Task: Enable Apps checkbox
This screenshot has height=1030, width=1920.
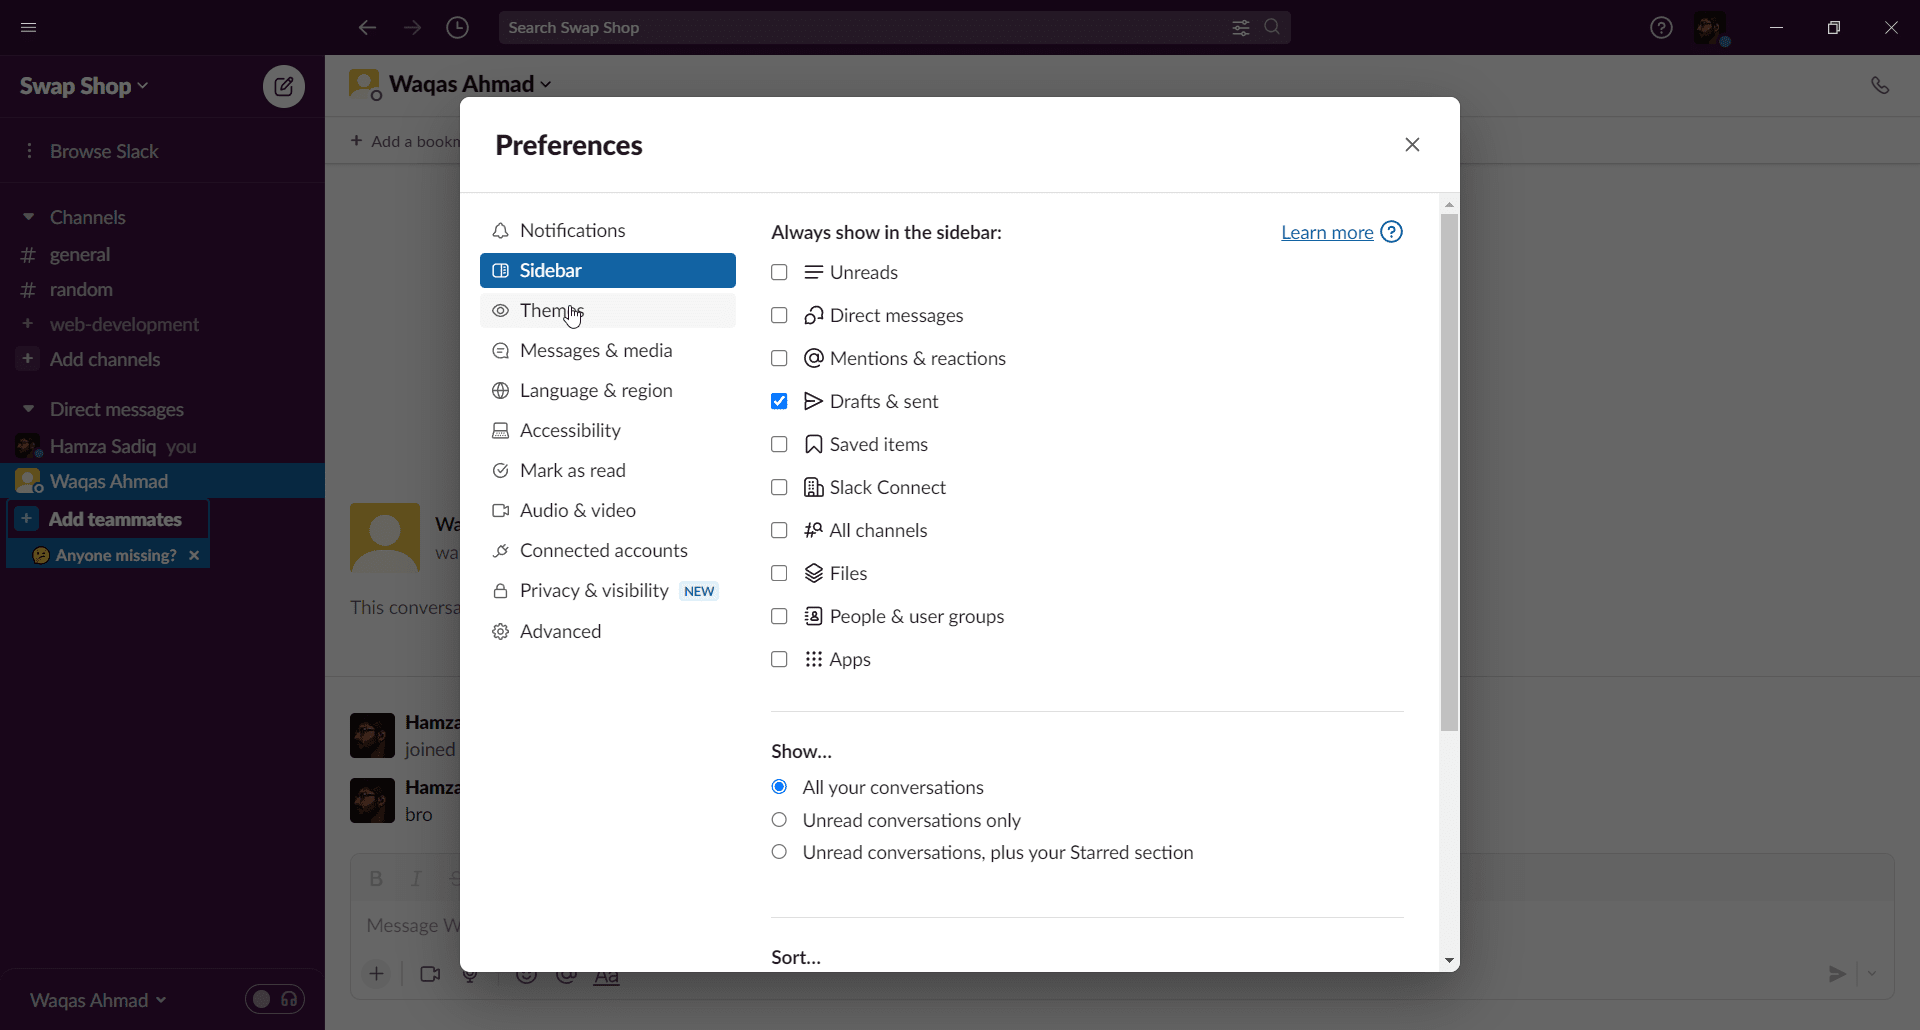Action: click(x=779, y=659)
